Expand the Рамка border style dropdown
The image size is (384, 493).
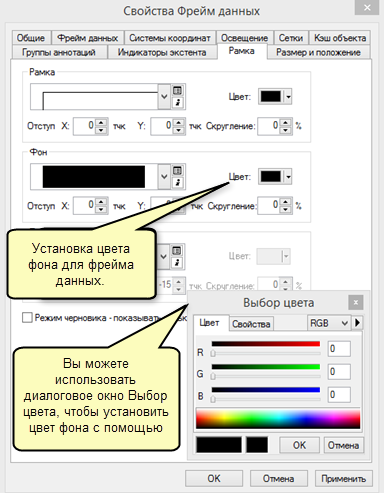164,97
